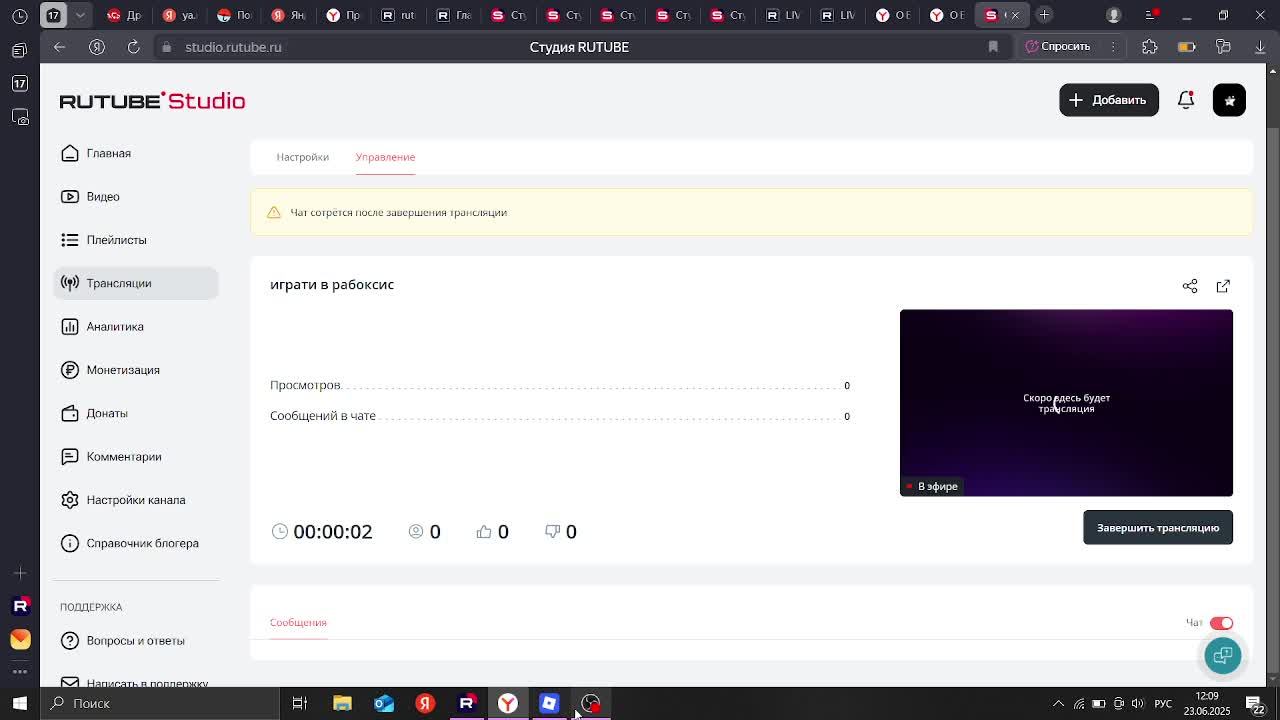Open the Windows notification center
1280x720 pixels.
coord(1253,703)
